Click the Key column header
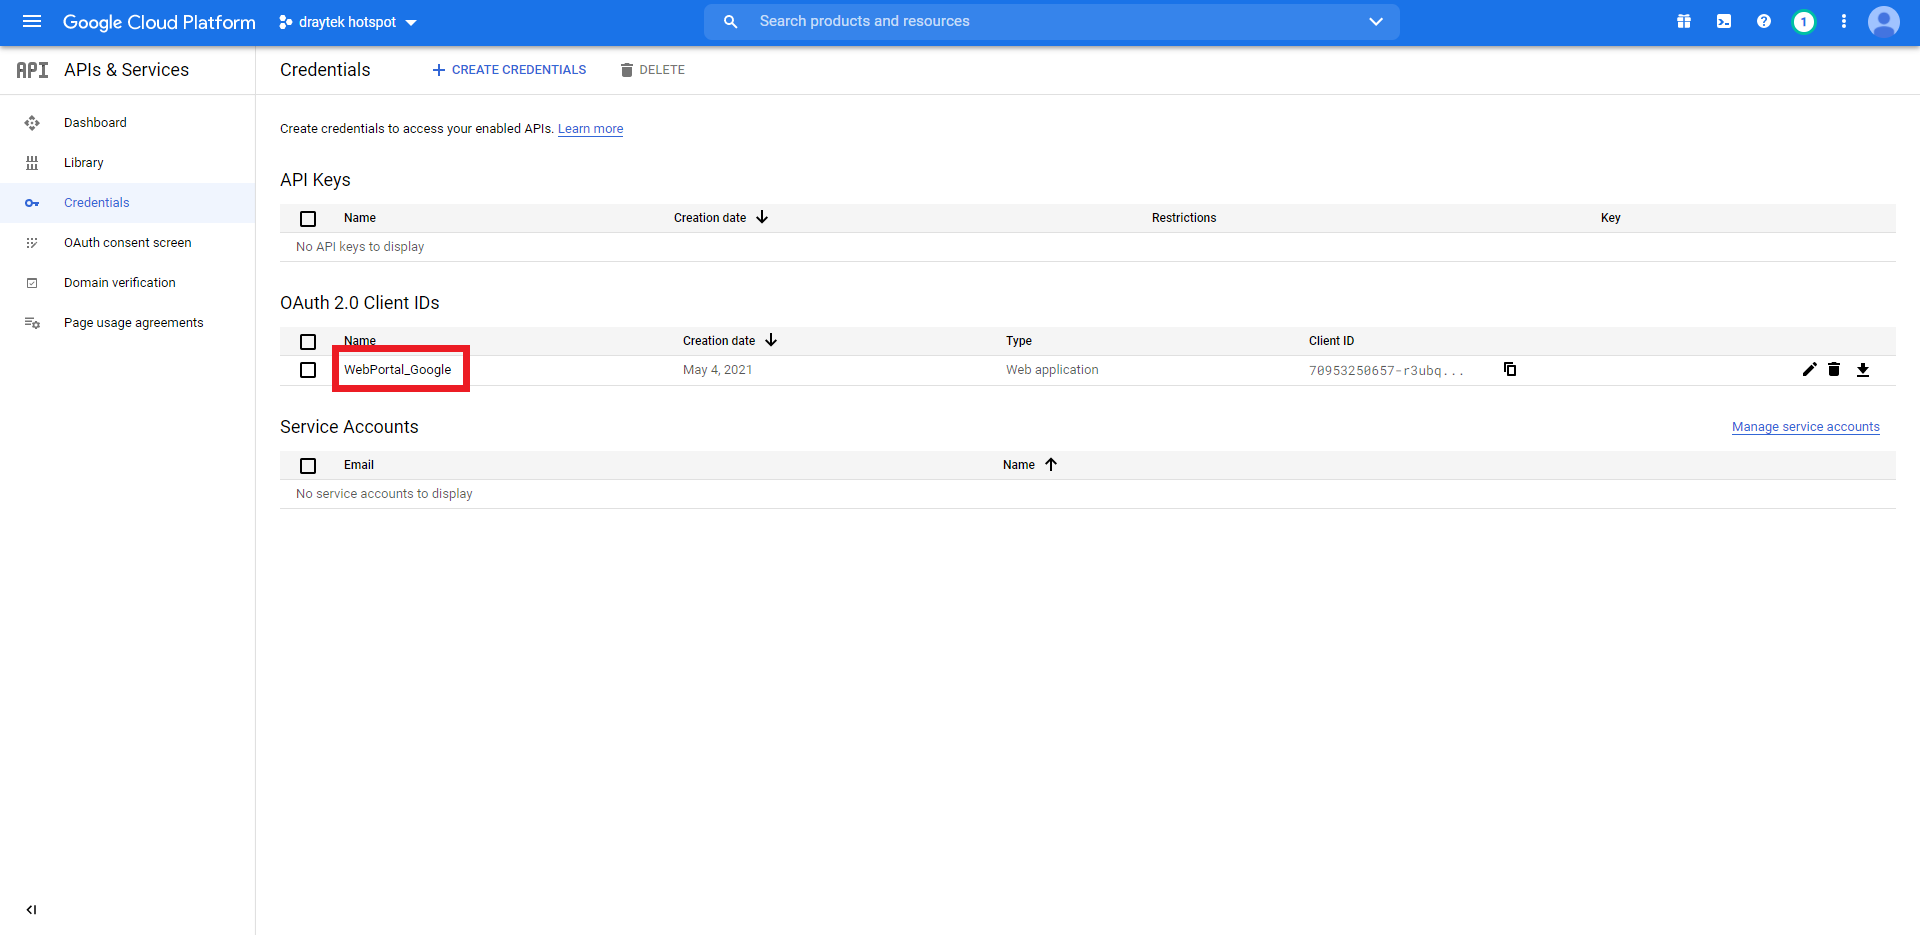1920x935 pixels. [1610, 218]
